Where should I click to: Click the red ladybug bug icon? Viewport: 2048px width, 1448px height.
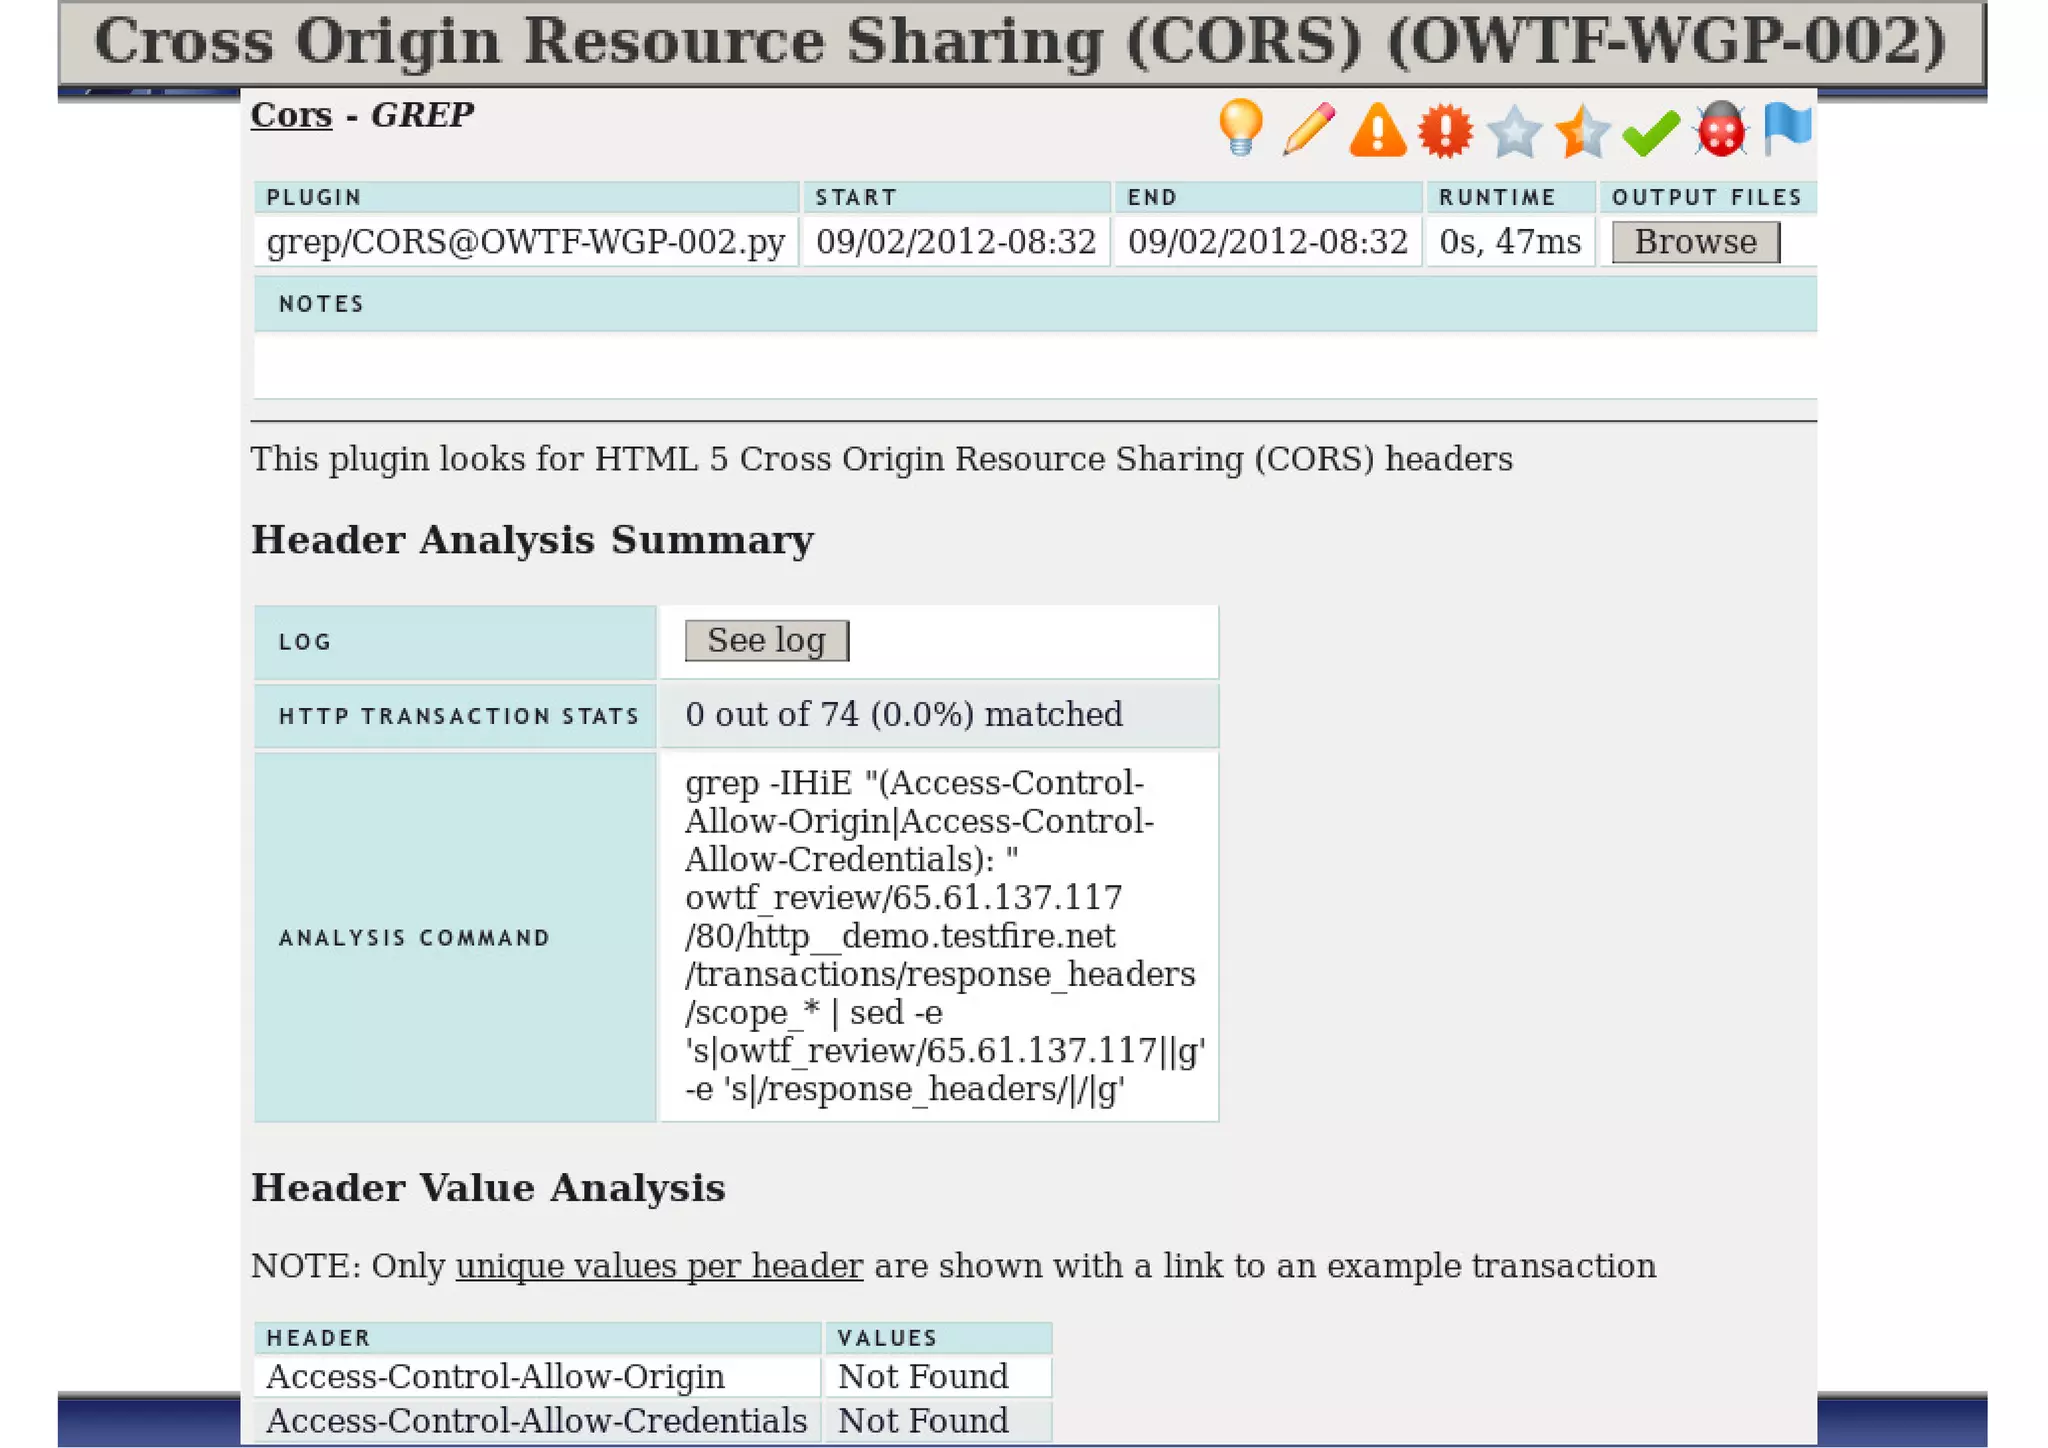click(x=1721, y=130)
